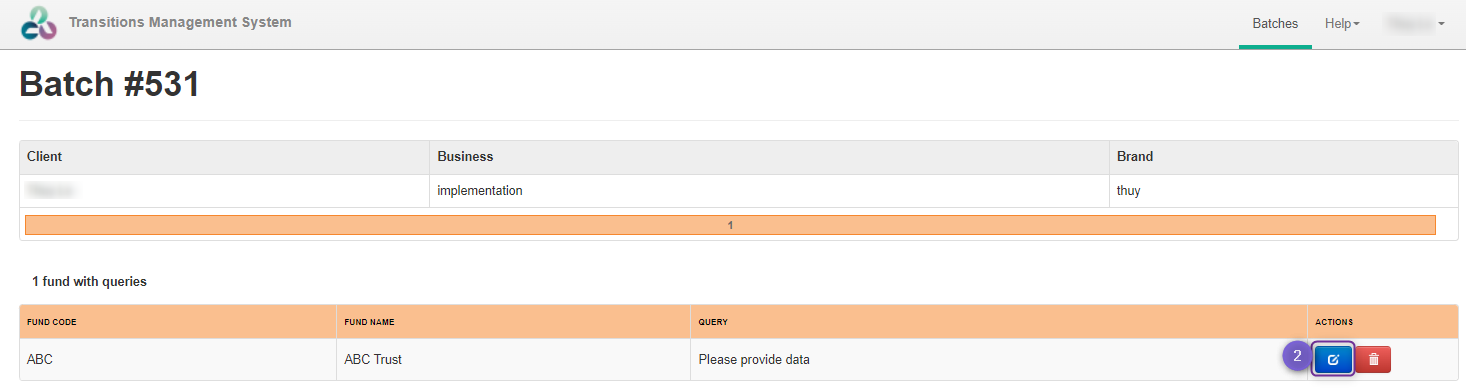
Task: Click the Transitions Management System title
Action: 180,22
